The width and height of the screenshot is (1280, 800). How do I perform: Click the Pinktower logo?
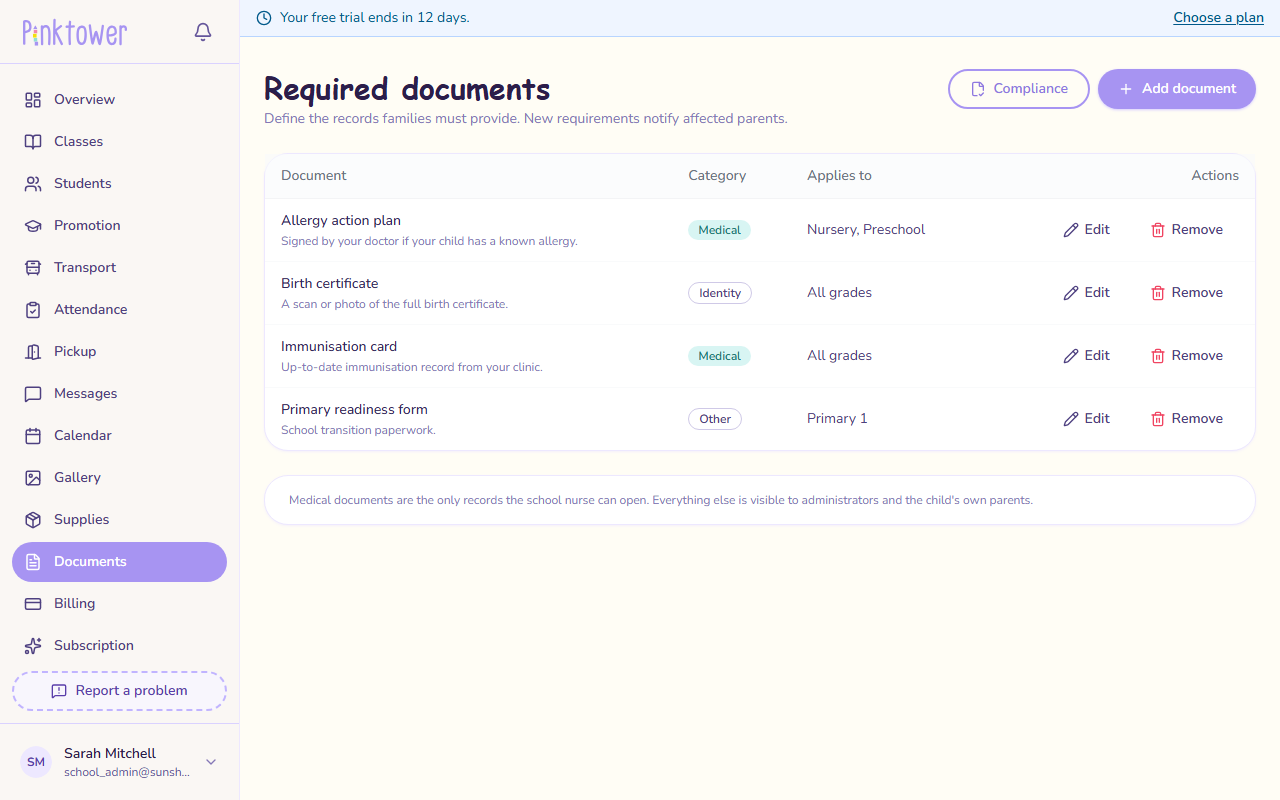[75, 33]
